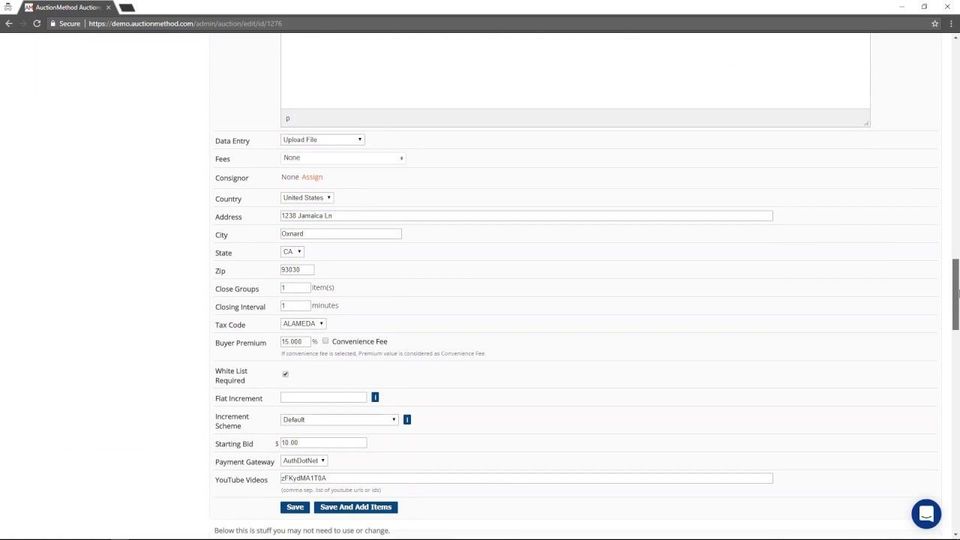Click the Closing Interval input field
The image size is (960, 540).
(295, 306)
